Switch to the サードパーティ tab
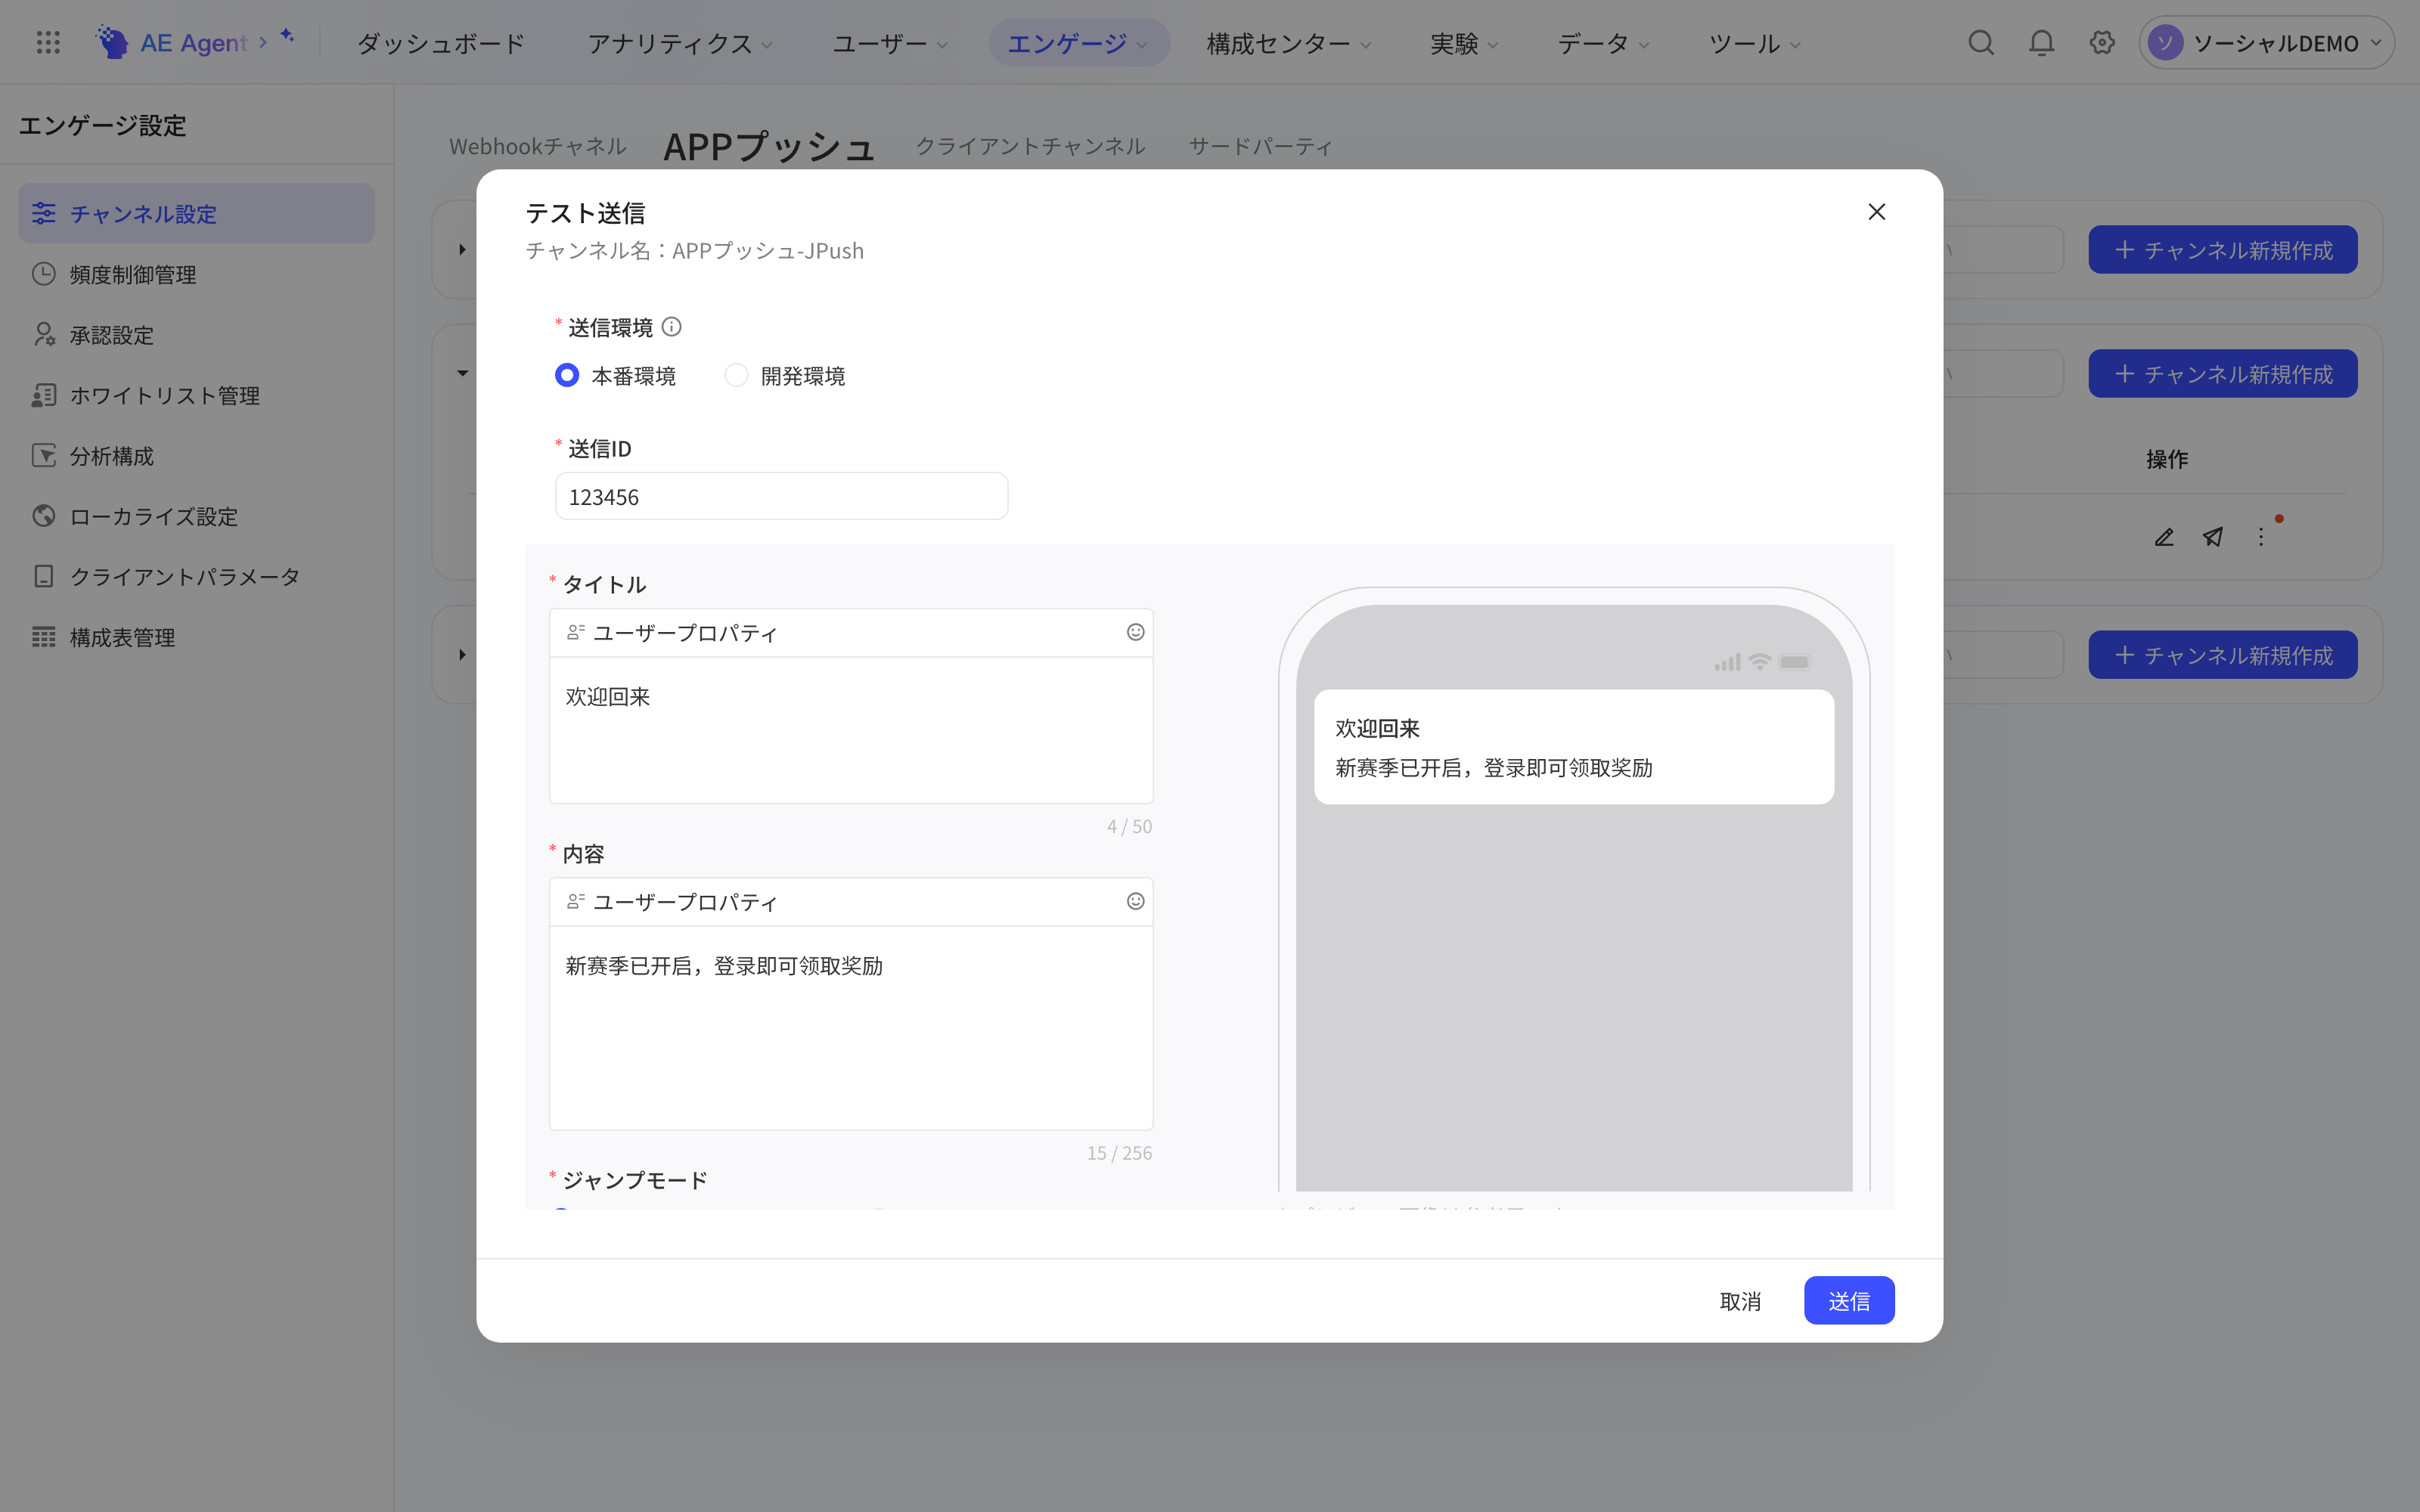The image size is (2420, 1512). (1260, 146)
